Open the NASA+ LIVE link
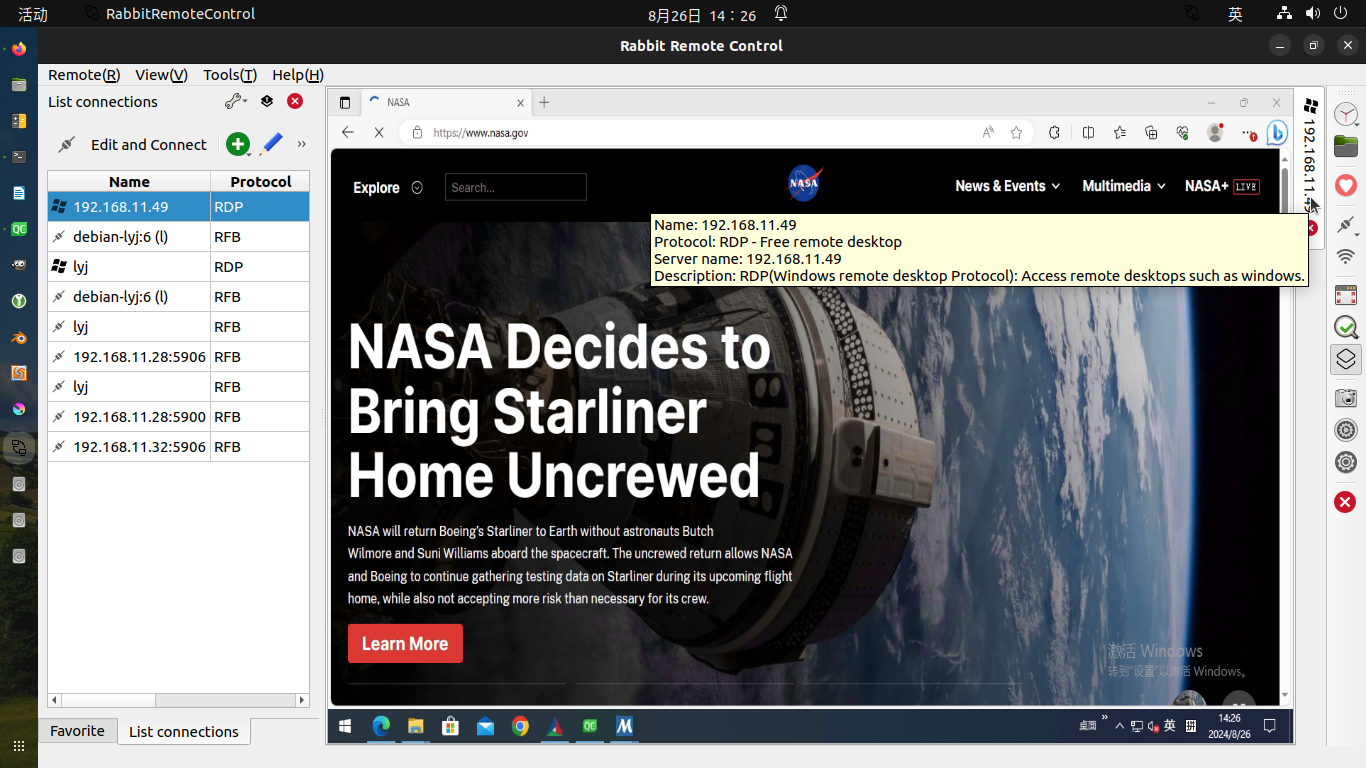Screen dimensions: 1366x768 click(1222, 186)
